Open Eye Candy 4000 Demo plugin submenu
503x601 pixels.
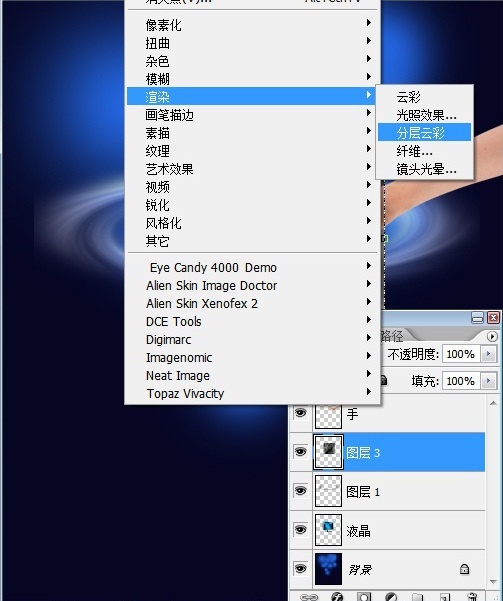253,267
